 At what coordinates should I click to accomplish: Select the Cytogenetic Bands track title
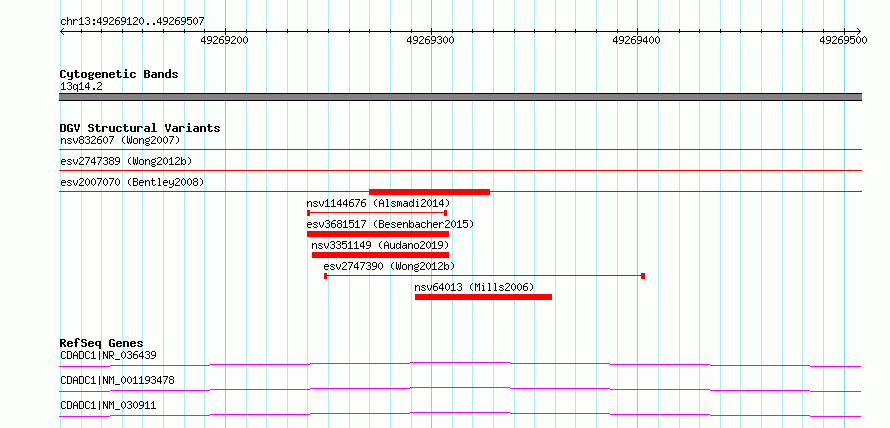click(x=119, y=74)
